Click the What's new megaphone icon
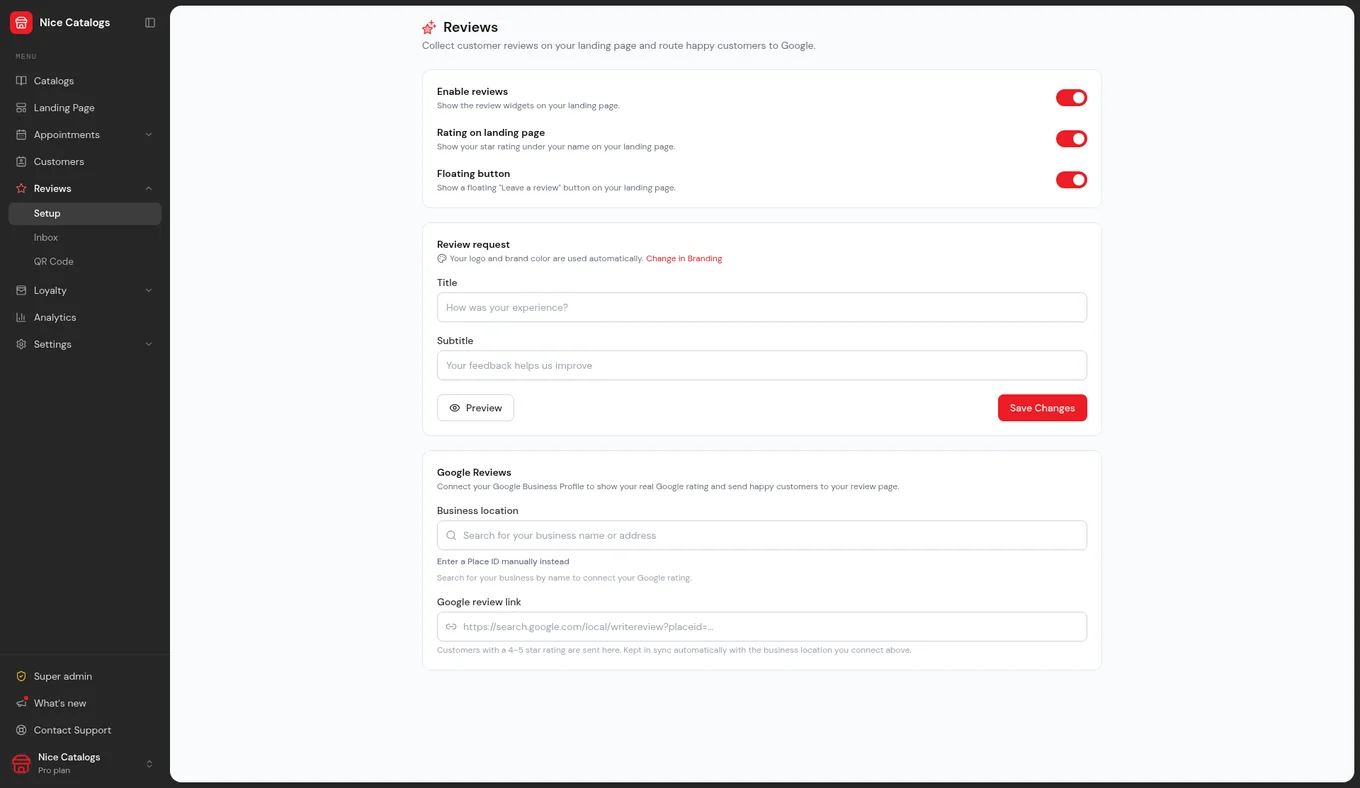The width and height of the screenshot is (1360, 788). 21,704
